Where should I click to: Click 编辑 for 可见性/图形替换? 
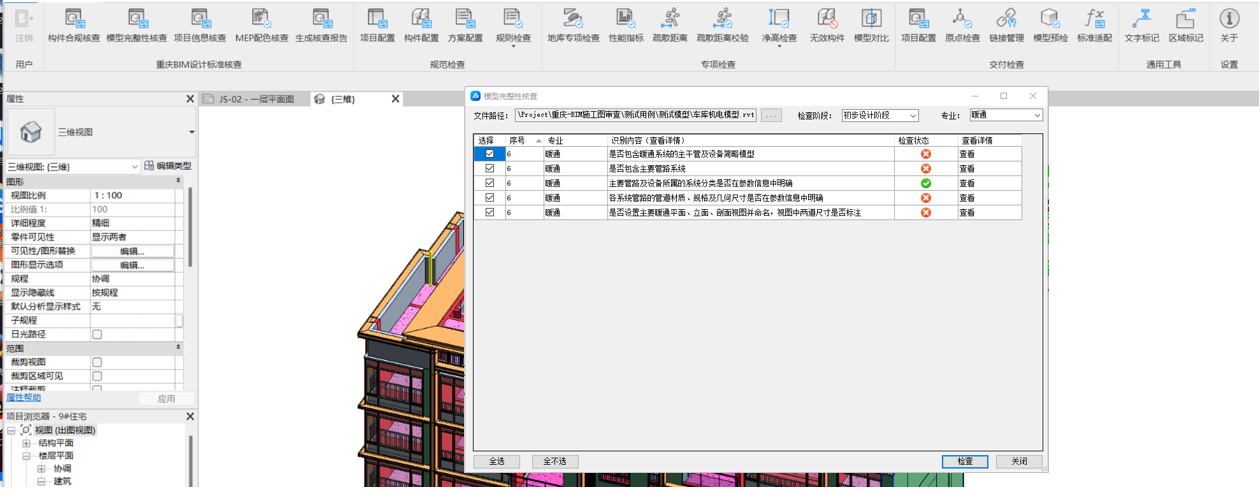[132, 251]
